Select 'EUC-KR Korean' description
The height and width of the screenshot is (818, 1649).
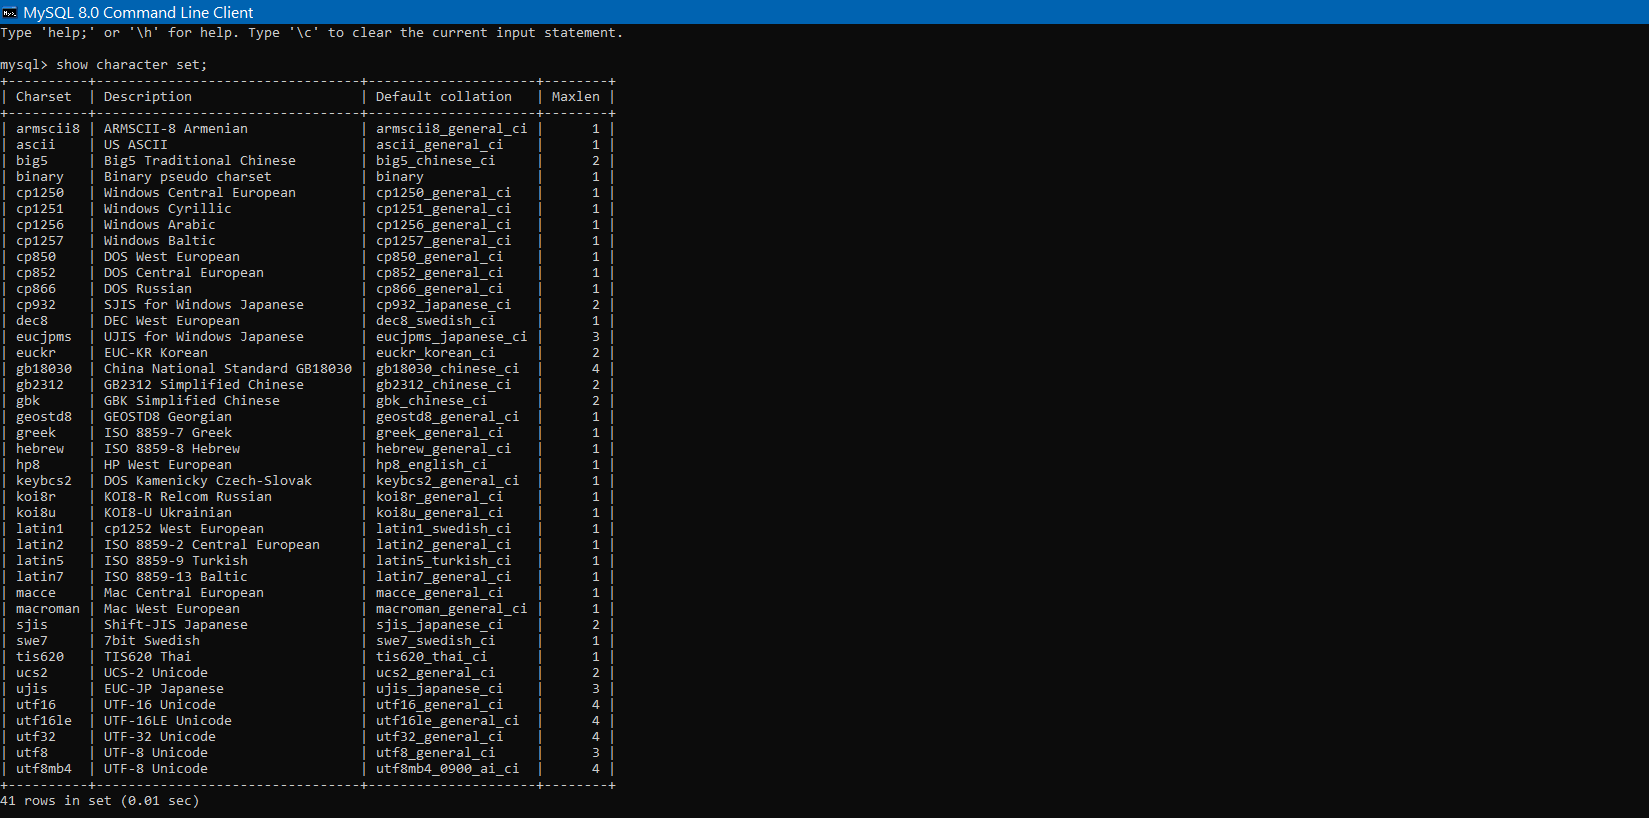point(156,353)
